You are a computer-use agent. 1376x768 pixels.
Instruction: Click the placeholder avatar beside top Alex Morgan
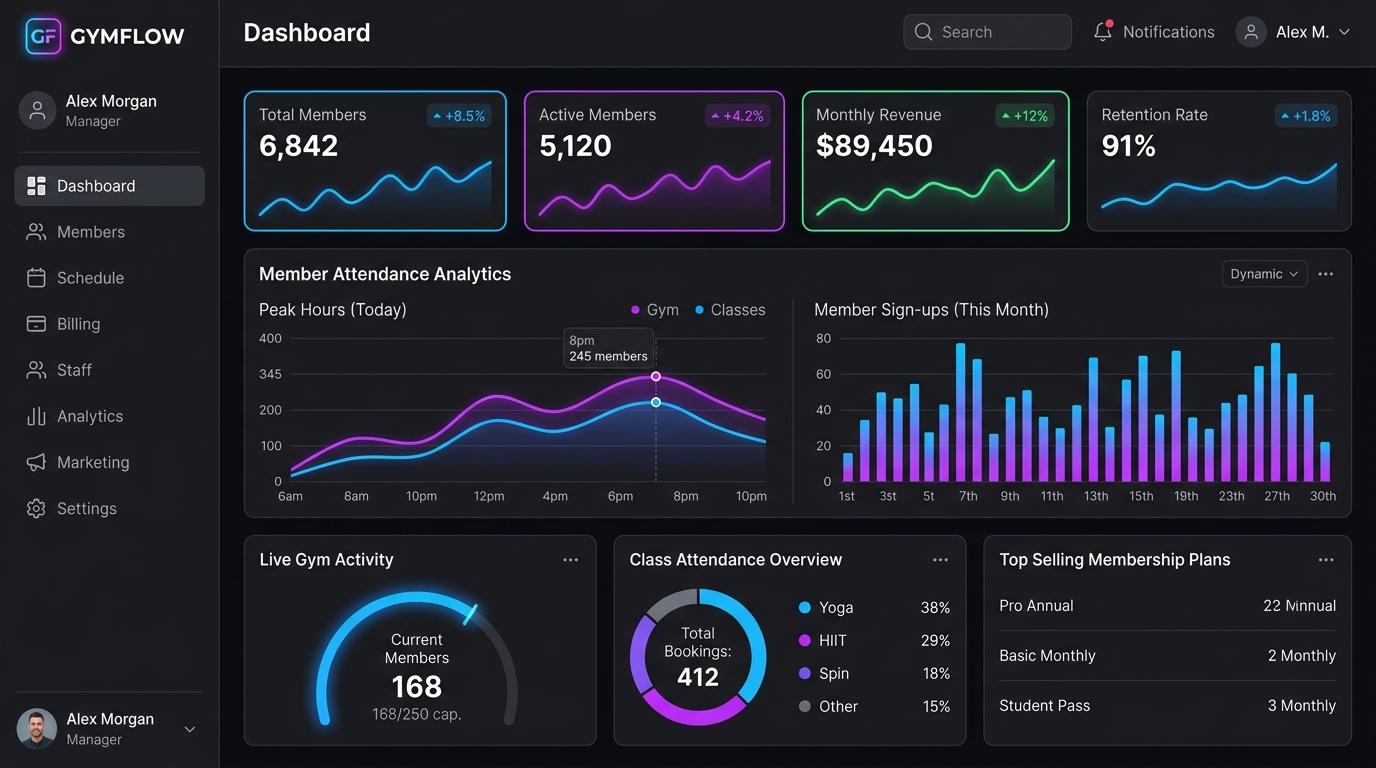click(37, 111)
